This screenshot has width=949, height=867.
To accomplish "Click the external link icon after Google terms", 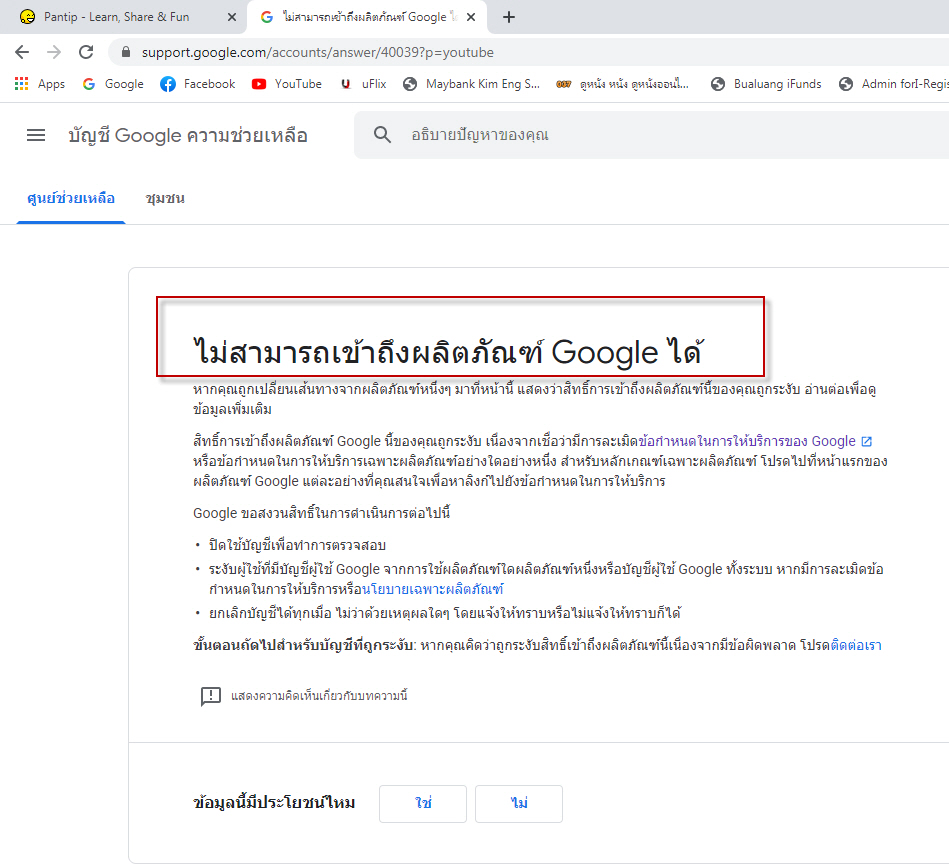I will tap(867, 441).
